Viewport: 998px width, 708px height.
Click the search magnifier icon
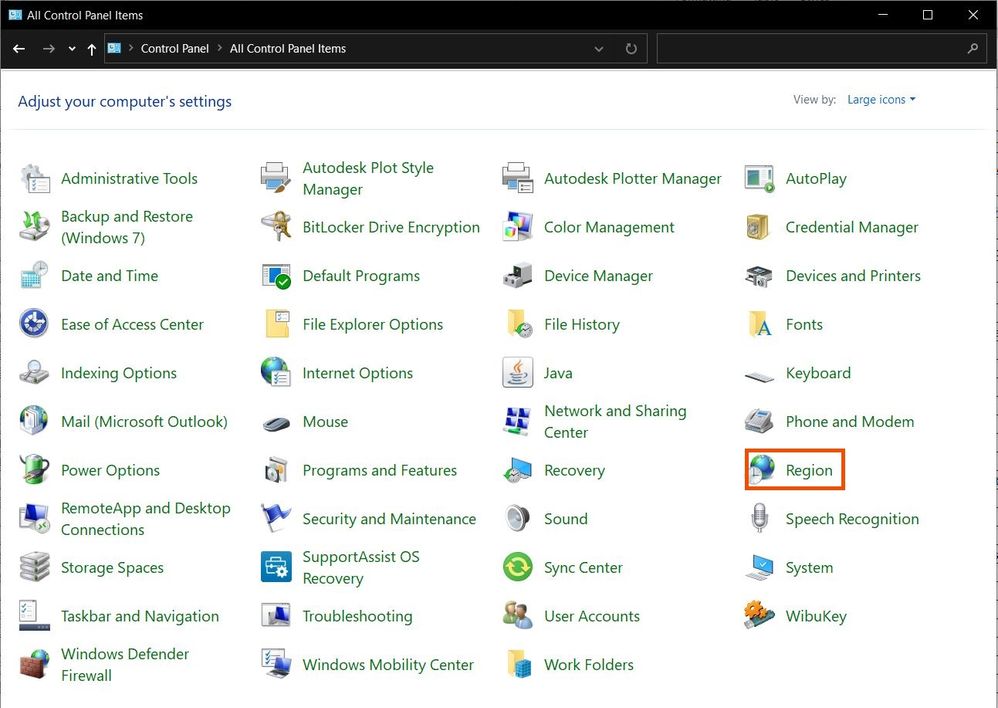(x=973, y=48)
